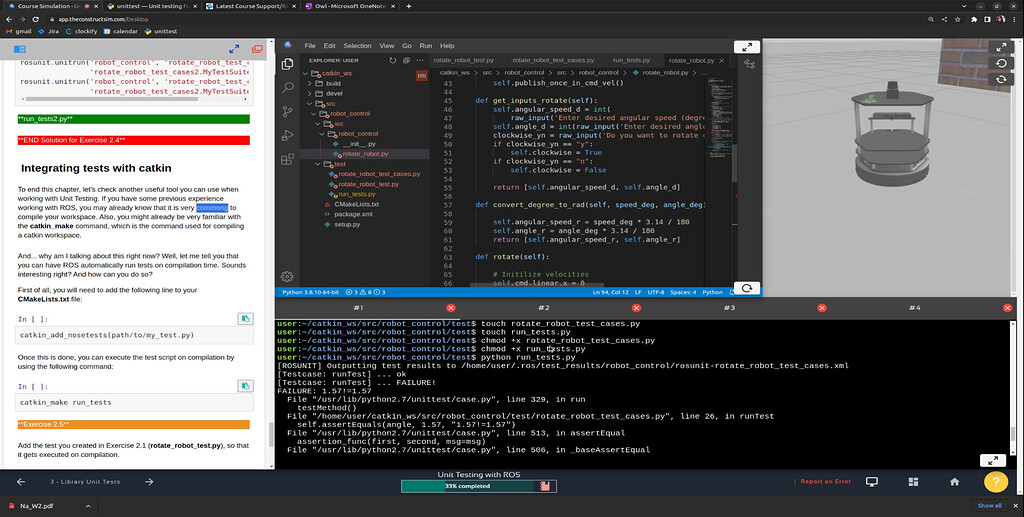Image resolution: width=1024 pixels, height=517 pixels.
Task: Open the Explorer view in the activity bar
Action: coord(287,64)
